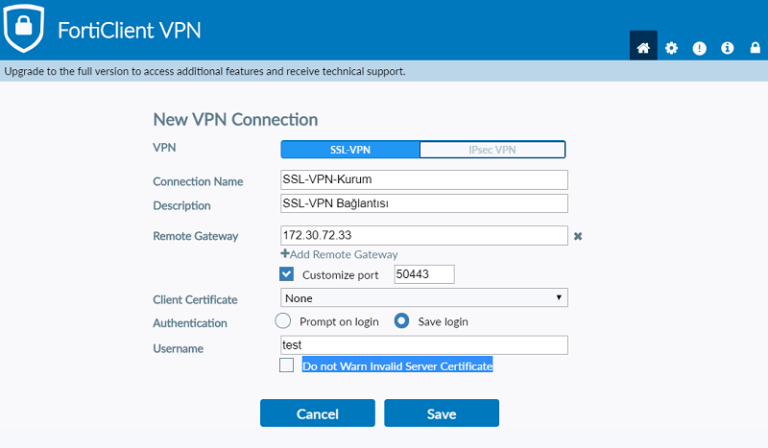Click the New VPN Connection heading
Screen dimensions: 768x448
(x=235, y=119)
